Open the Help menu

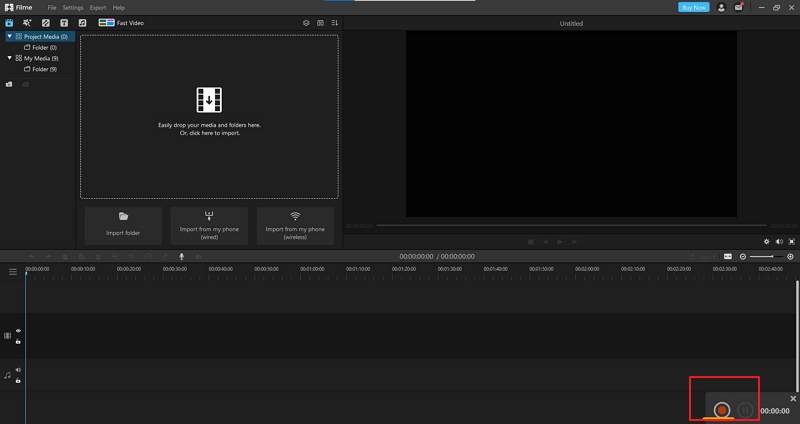click(x=118, y=8)
